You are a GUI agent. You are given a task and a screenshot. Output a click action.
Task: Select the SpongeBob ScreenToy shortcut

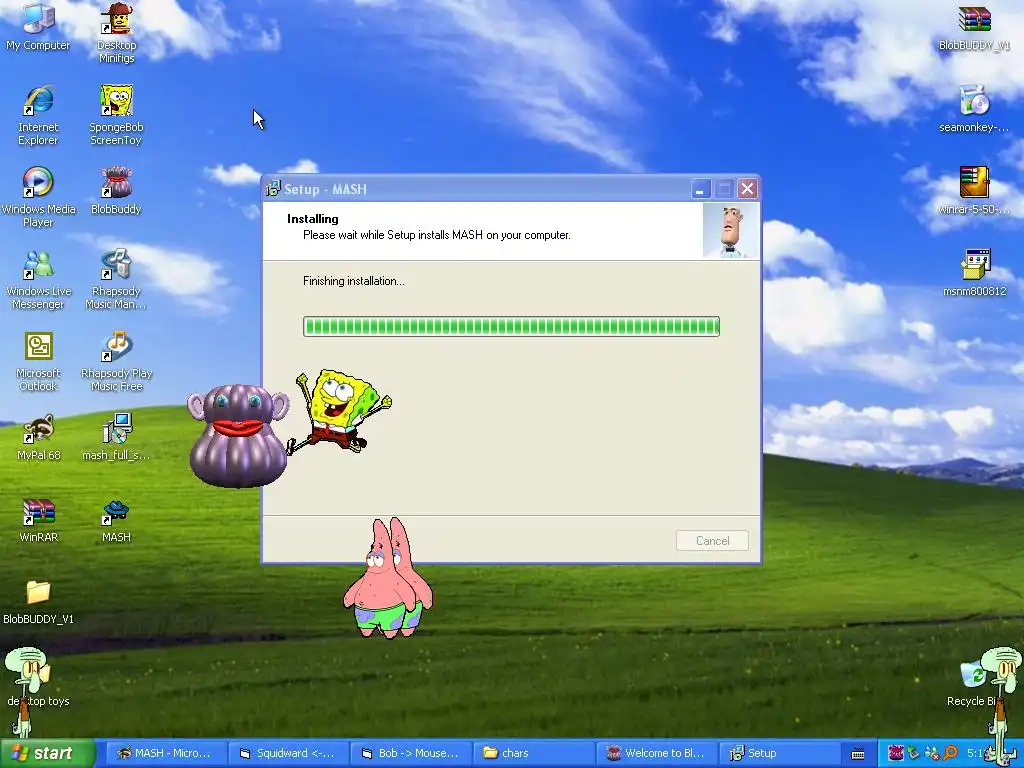tap(116, 115)
